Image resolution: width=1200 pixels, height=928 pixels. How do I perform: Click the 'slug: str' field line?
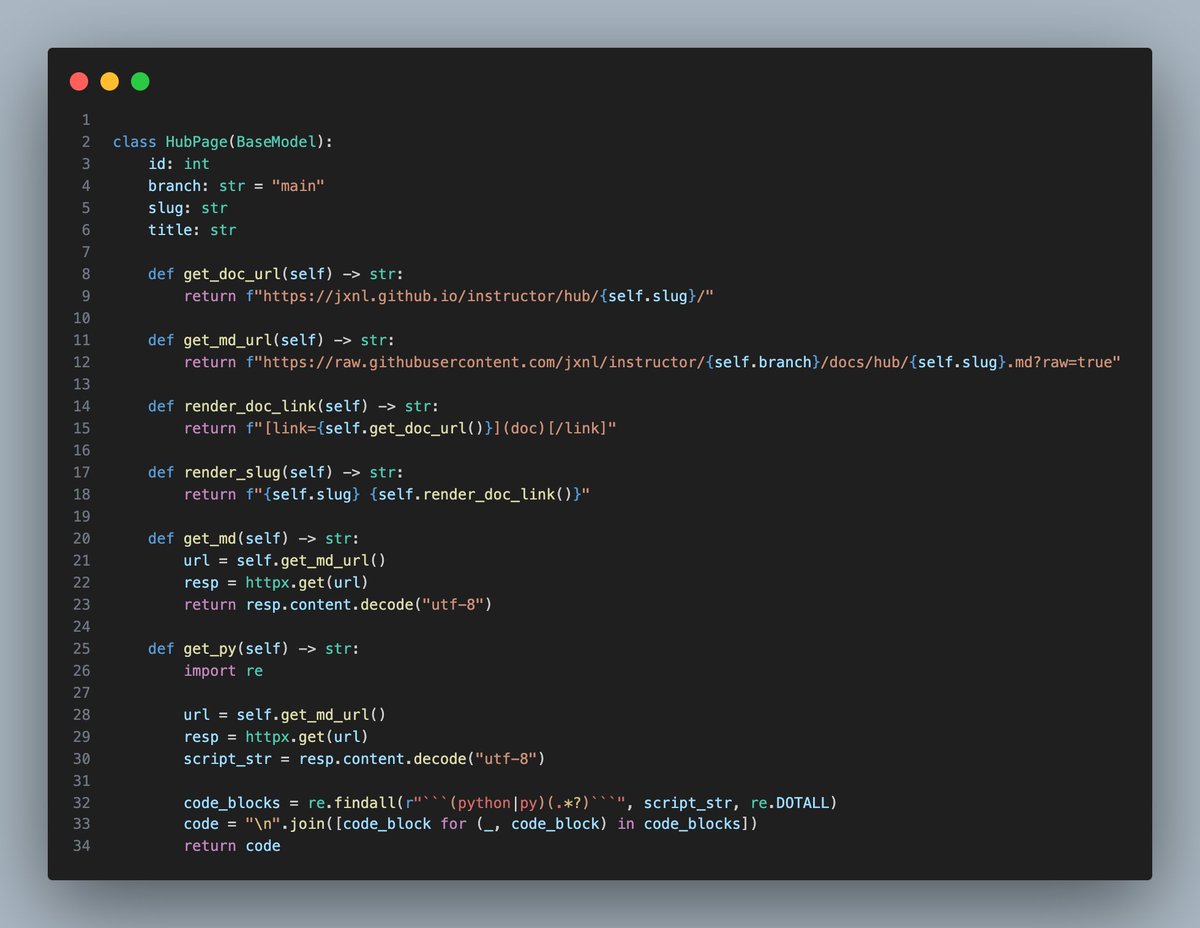click(188, 208)
